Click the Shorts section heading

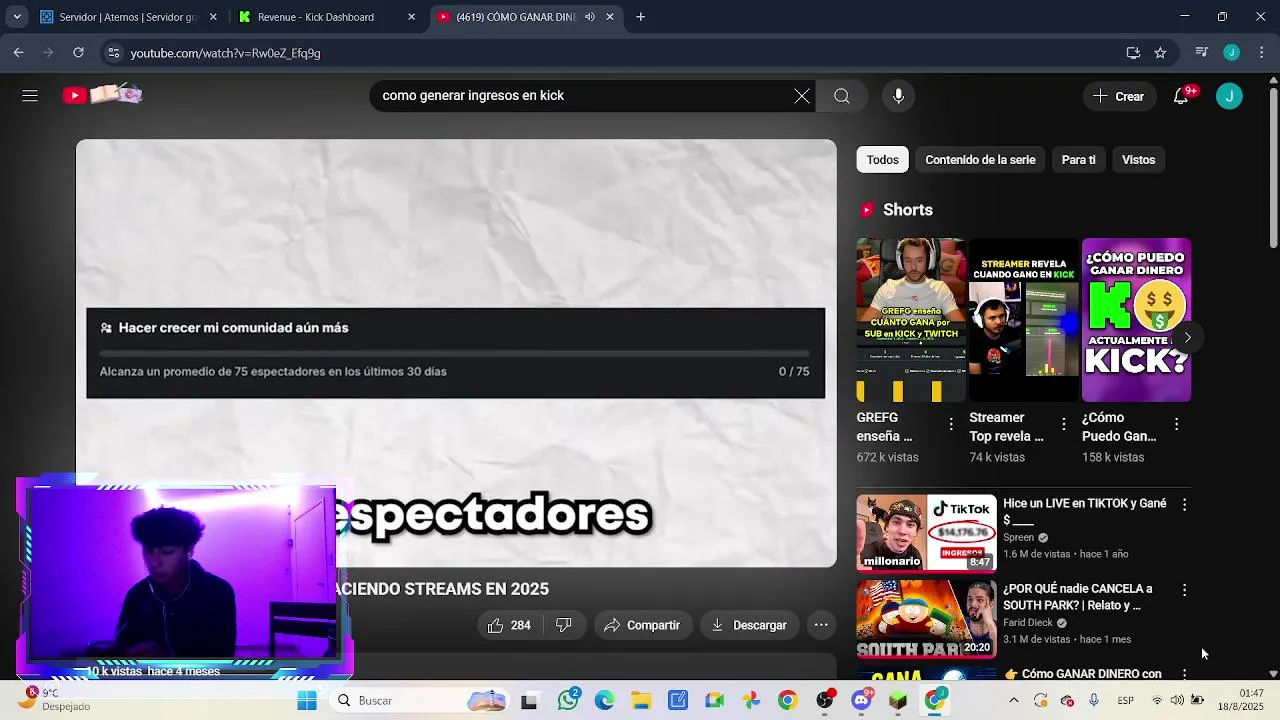pos(908,210)
